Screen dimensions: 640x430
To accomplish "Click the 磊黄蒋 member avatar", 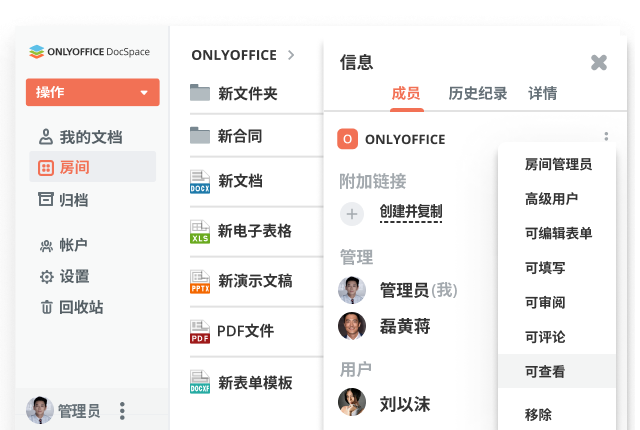I will (x=352, y=326).
